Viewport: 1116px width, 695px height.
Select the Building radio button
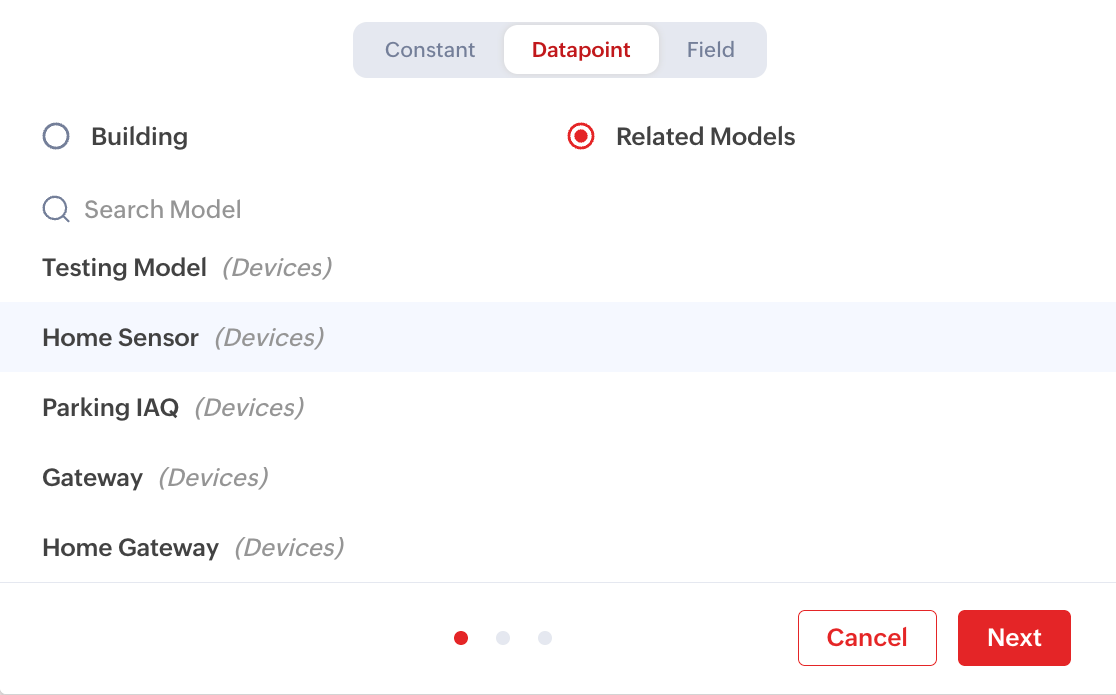(56, 136)
